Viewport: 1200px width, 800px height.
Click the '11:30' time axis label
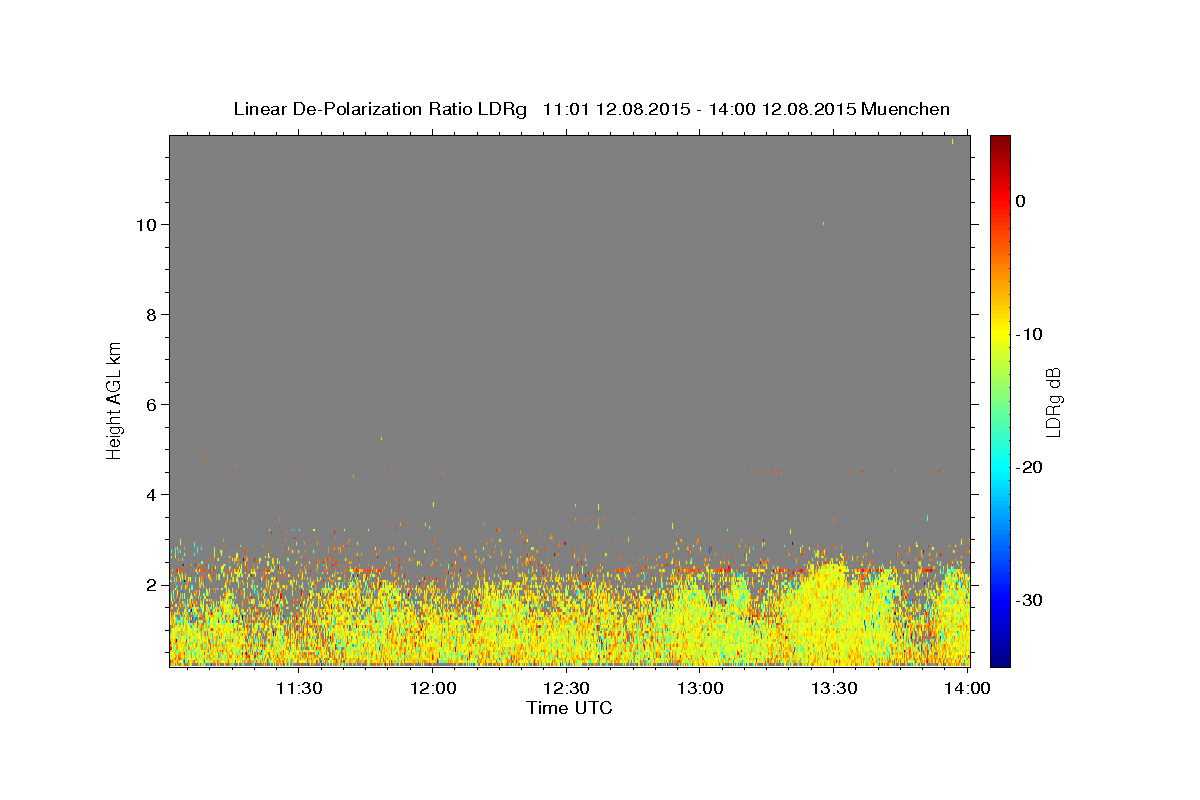(299, 688)
